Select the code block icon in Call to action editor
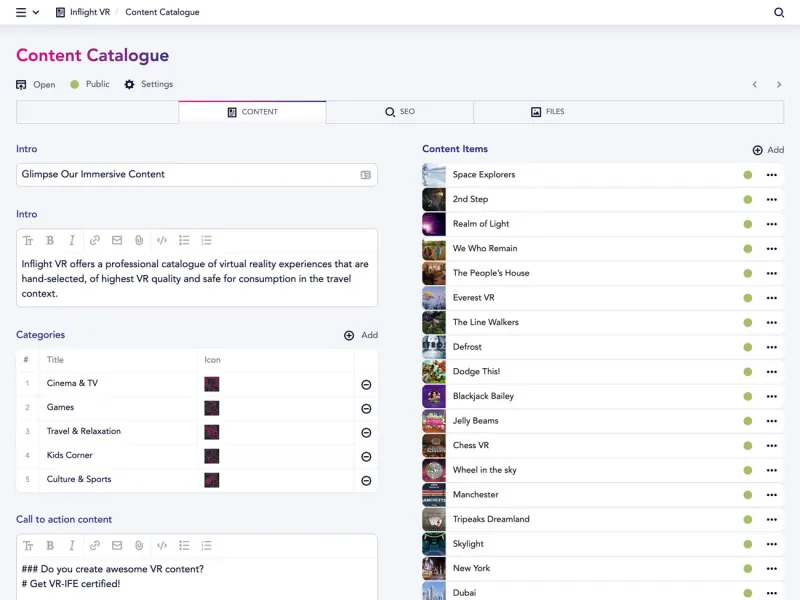This screenshot has height=600, width=800. (x=161, y=545)
